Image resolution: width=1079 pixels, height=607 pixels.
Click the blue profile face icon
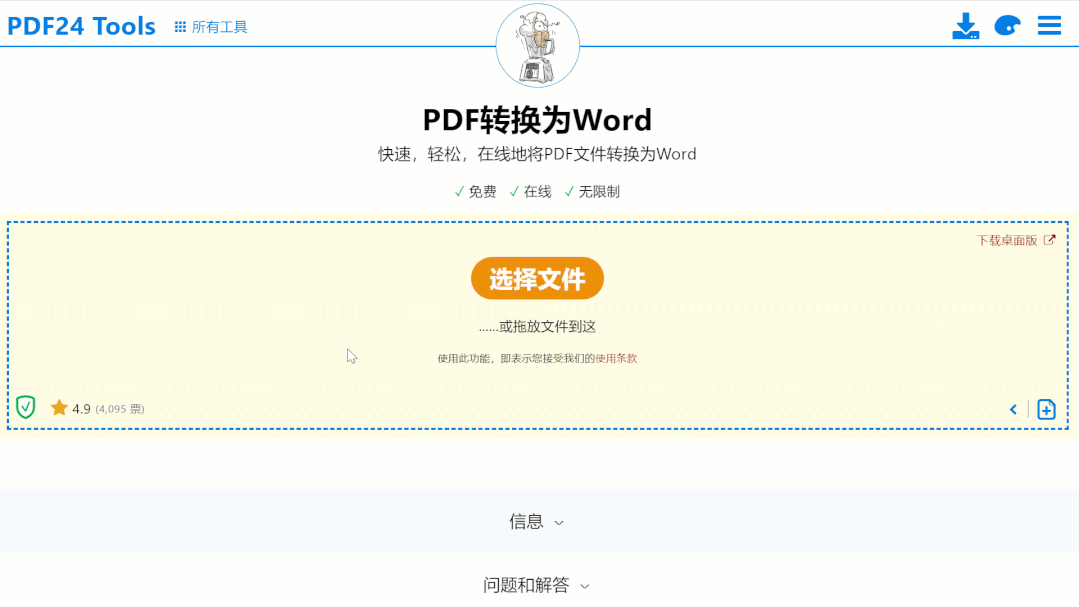[1007, 26]
